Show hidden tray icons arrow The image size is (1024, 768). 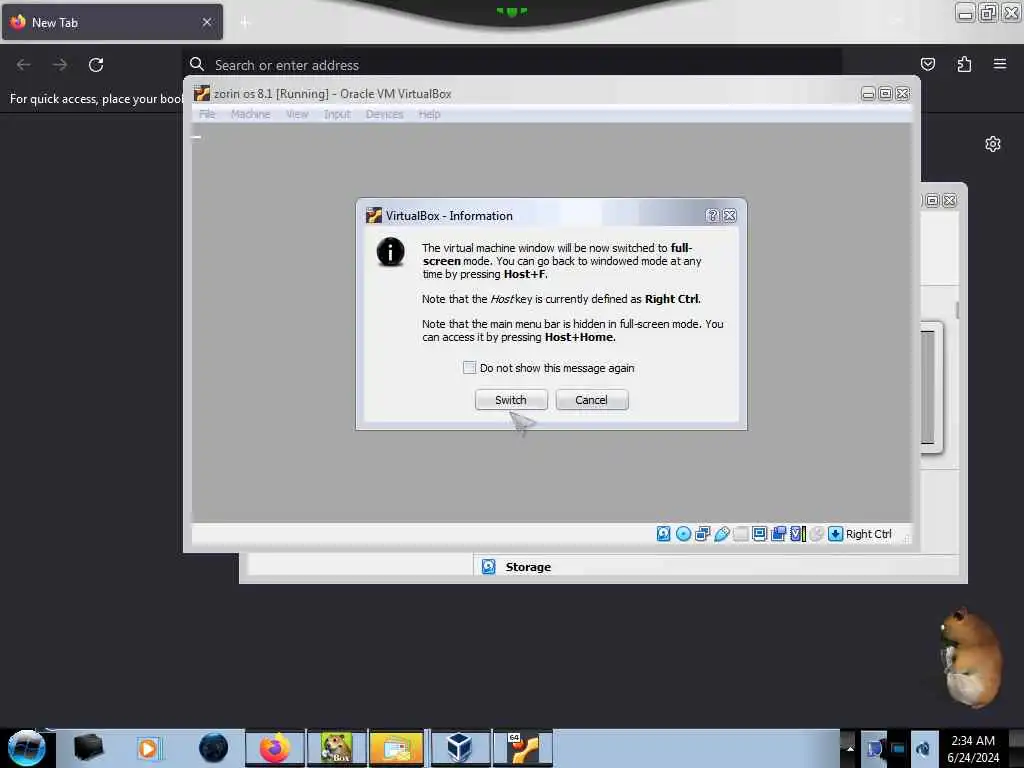[x=850, y=748]
